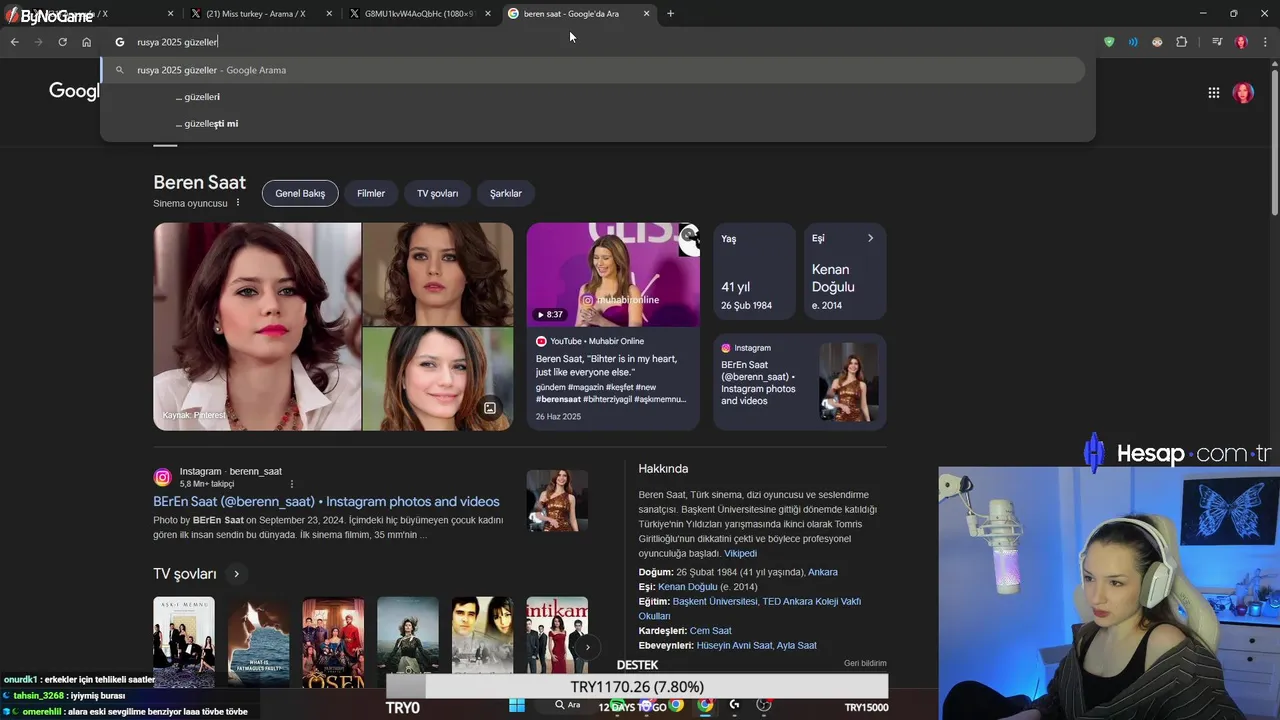
Task: Open the BErEn Saat Instagram photos result link
Action: 326,502
